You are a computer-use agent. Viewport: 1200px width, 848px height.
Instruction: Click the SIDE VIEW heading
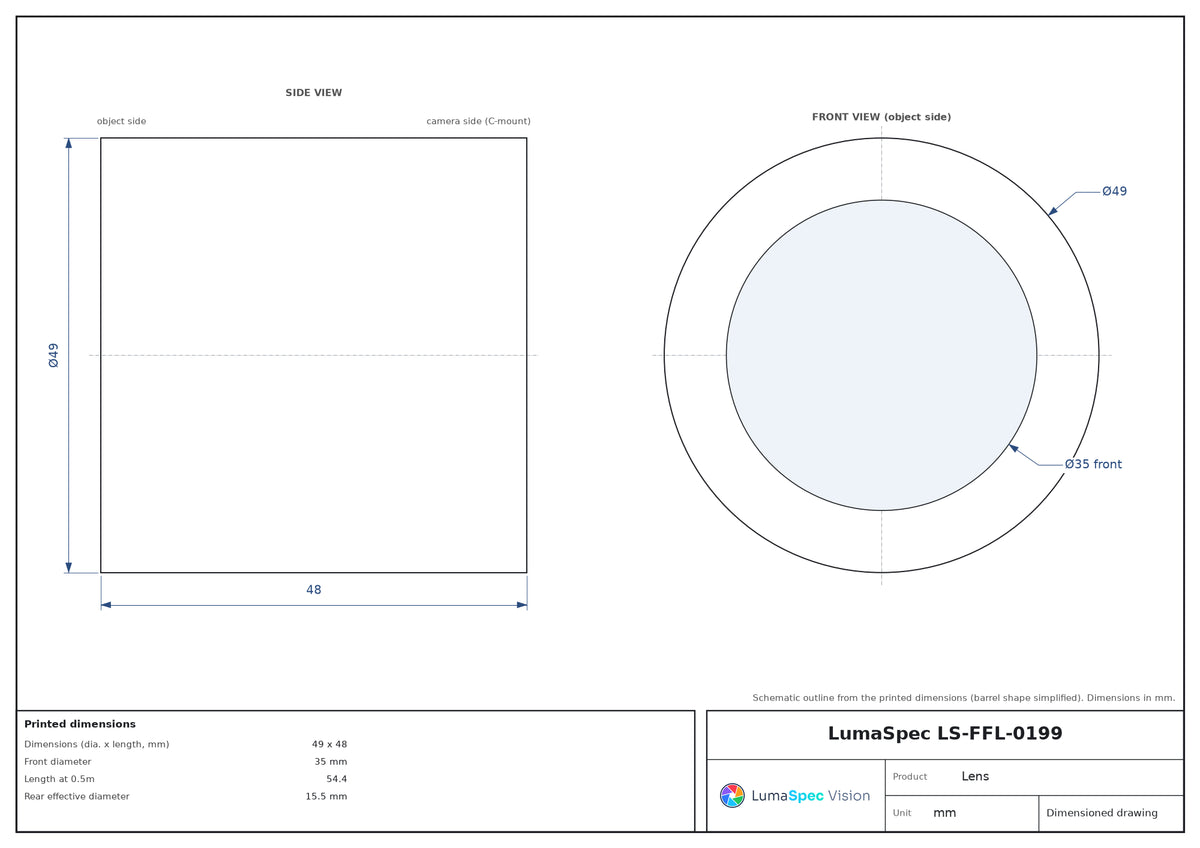(x=314, y=93)
